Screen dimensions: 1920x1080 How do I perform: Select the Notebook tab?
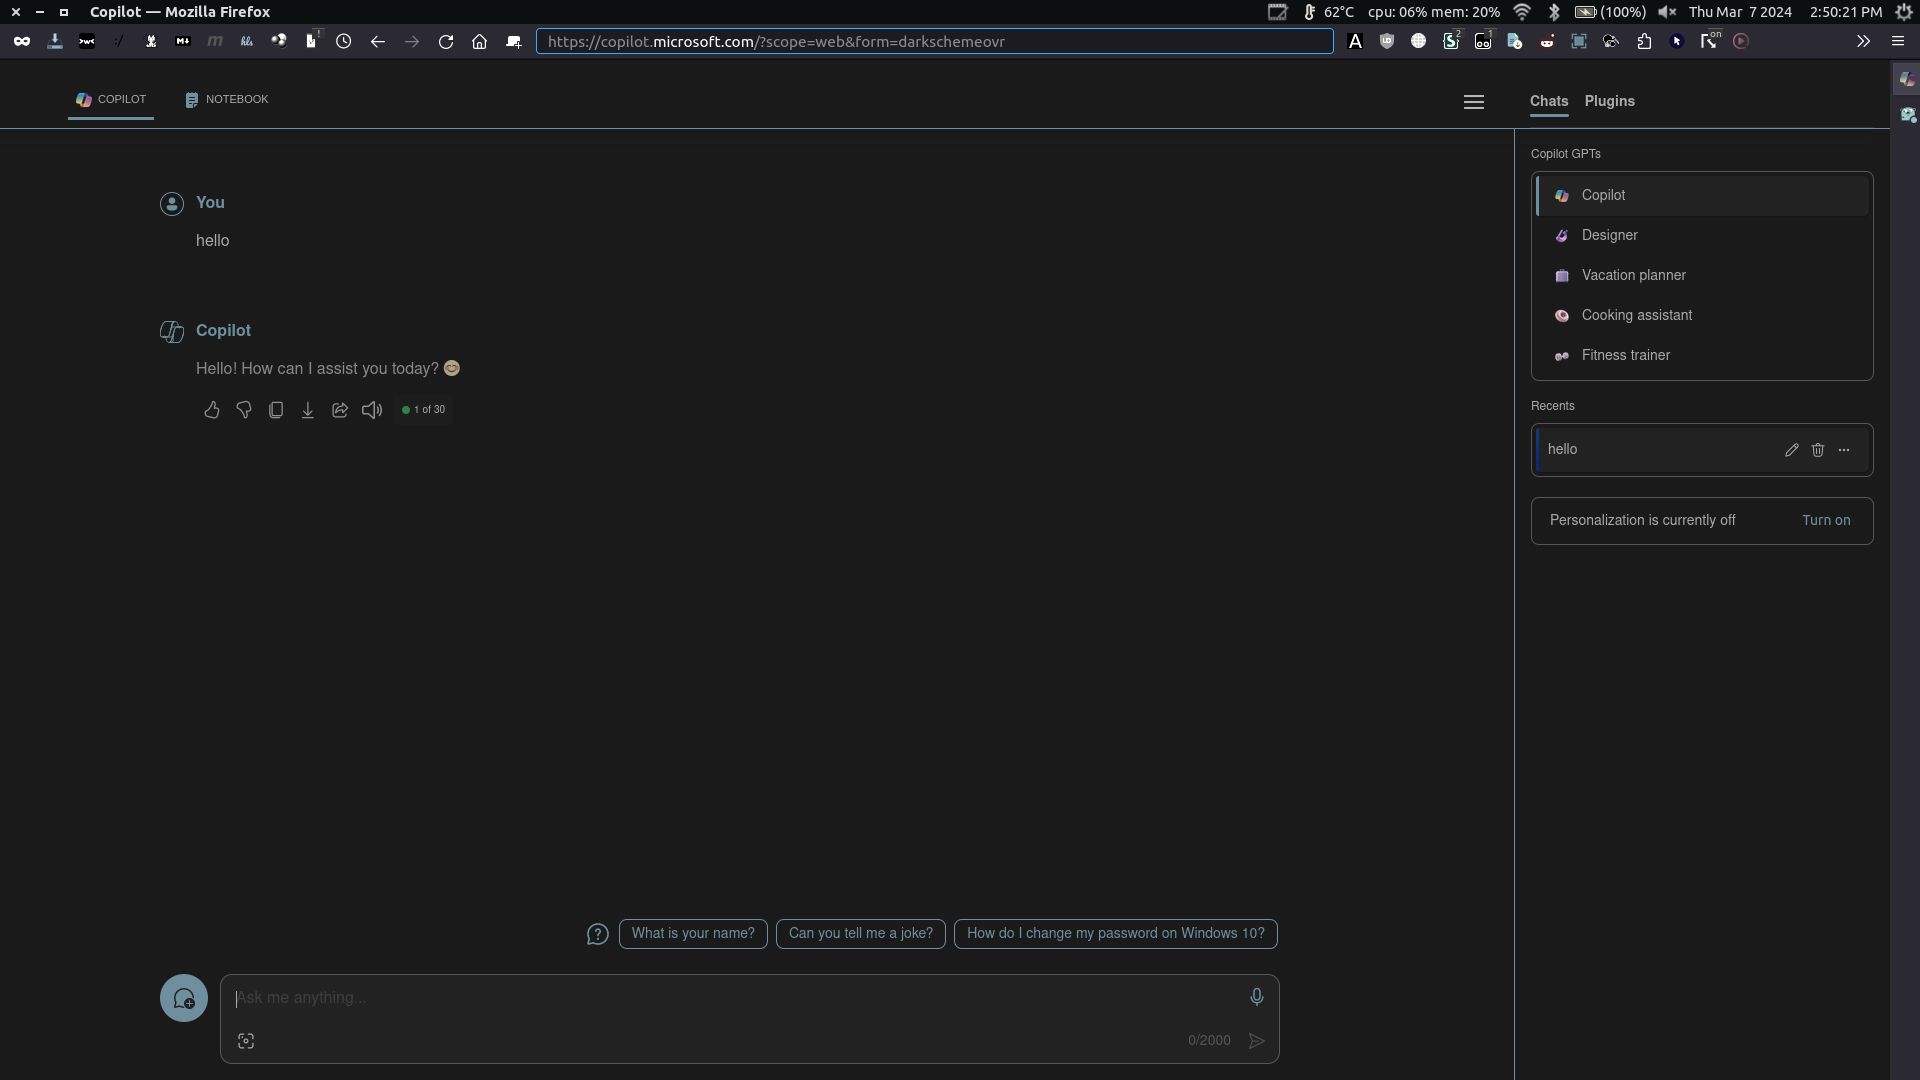pyautogui.click(x=227, y=99)
